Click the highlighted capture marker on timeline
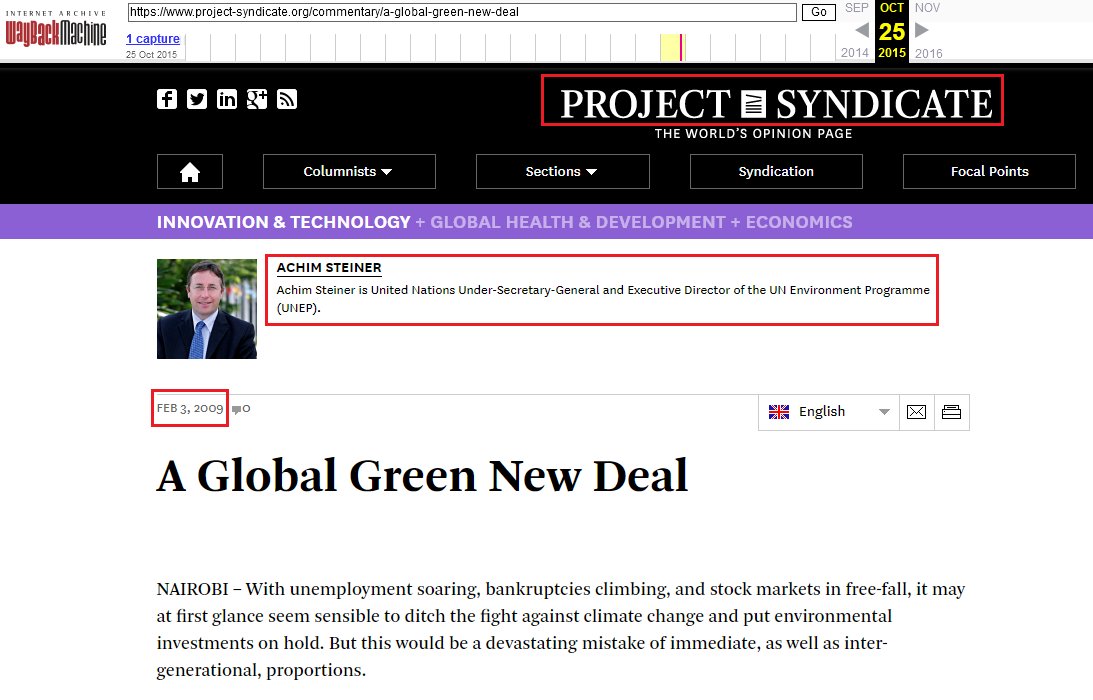The image size is (1093, 700). 682,47
